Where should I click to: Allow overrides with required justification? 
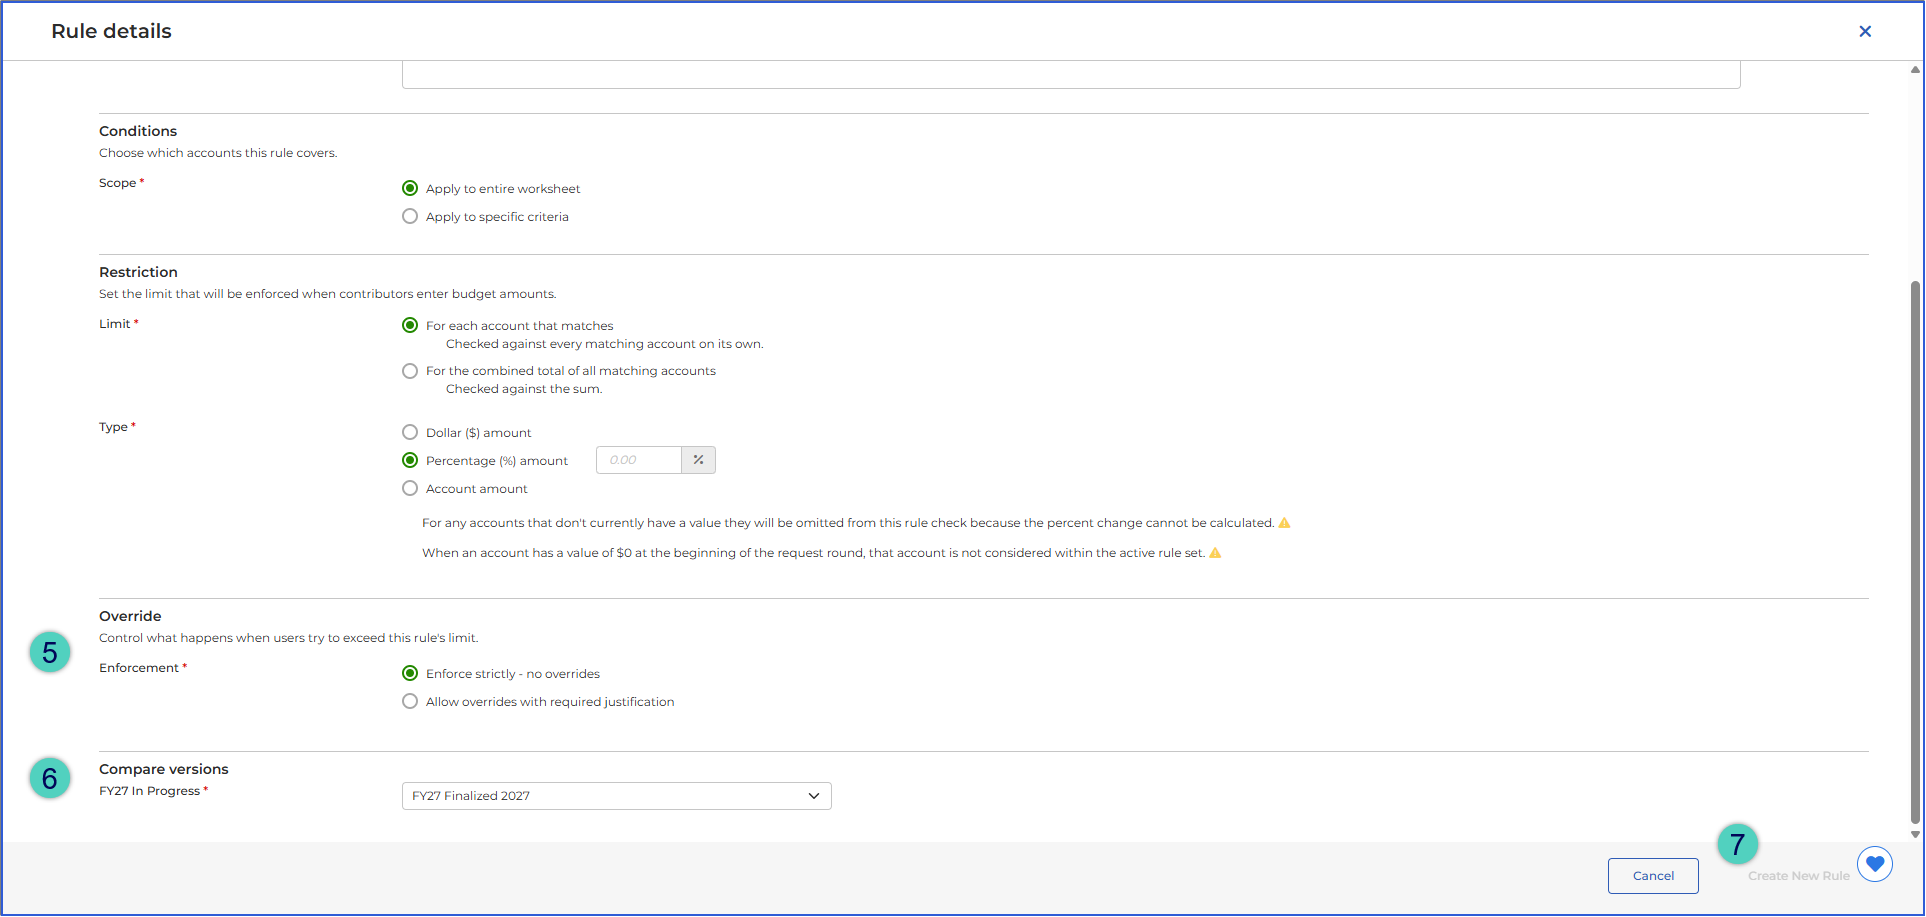(x=410, y=701)
